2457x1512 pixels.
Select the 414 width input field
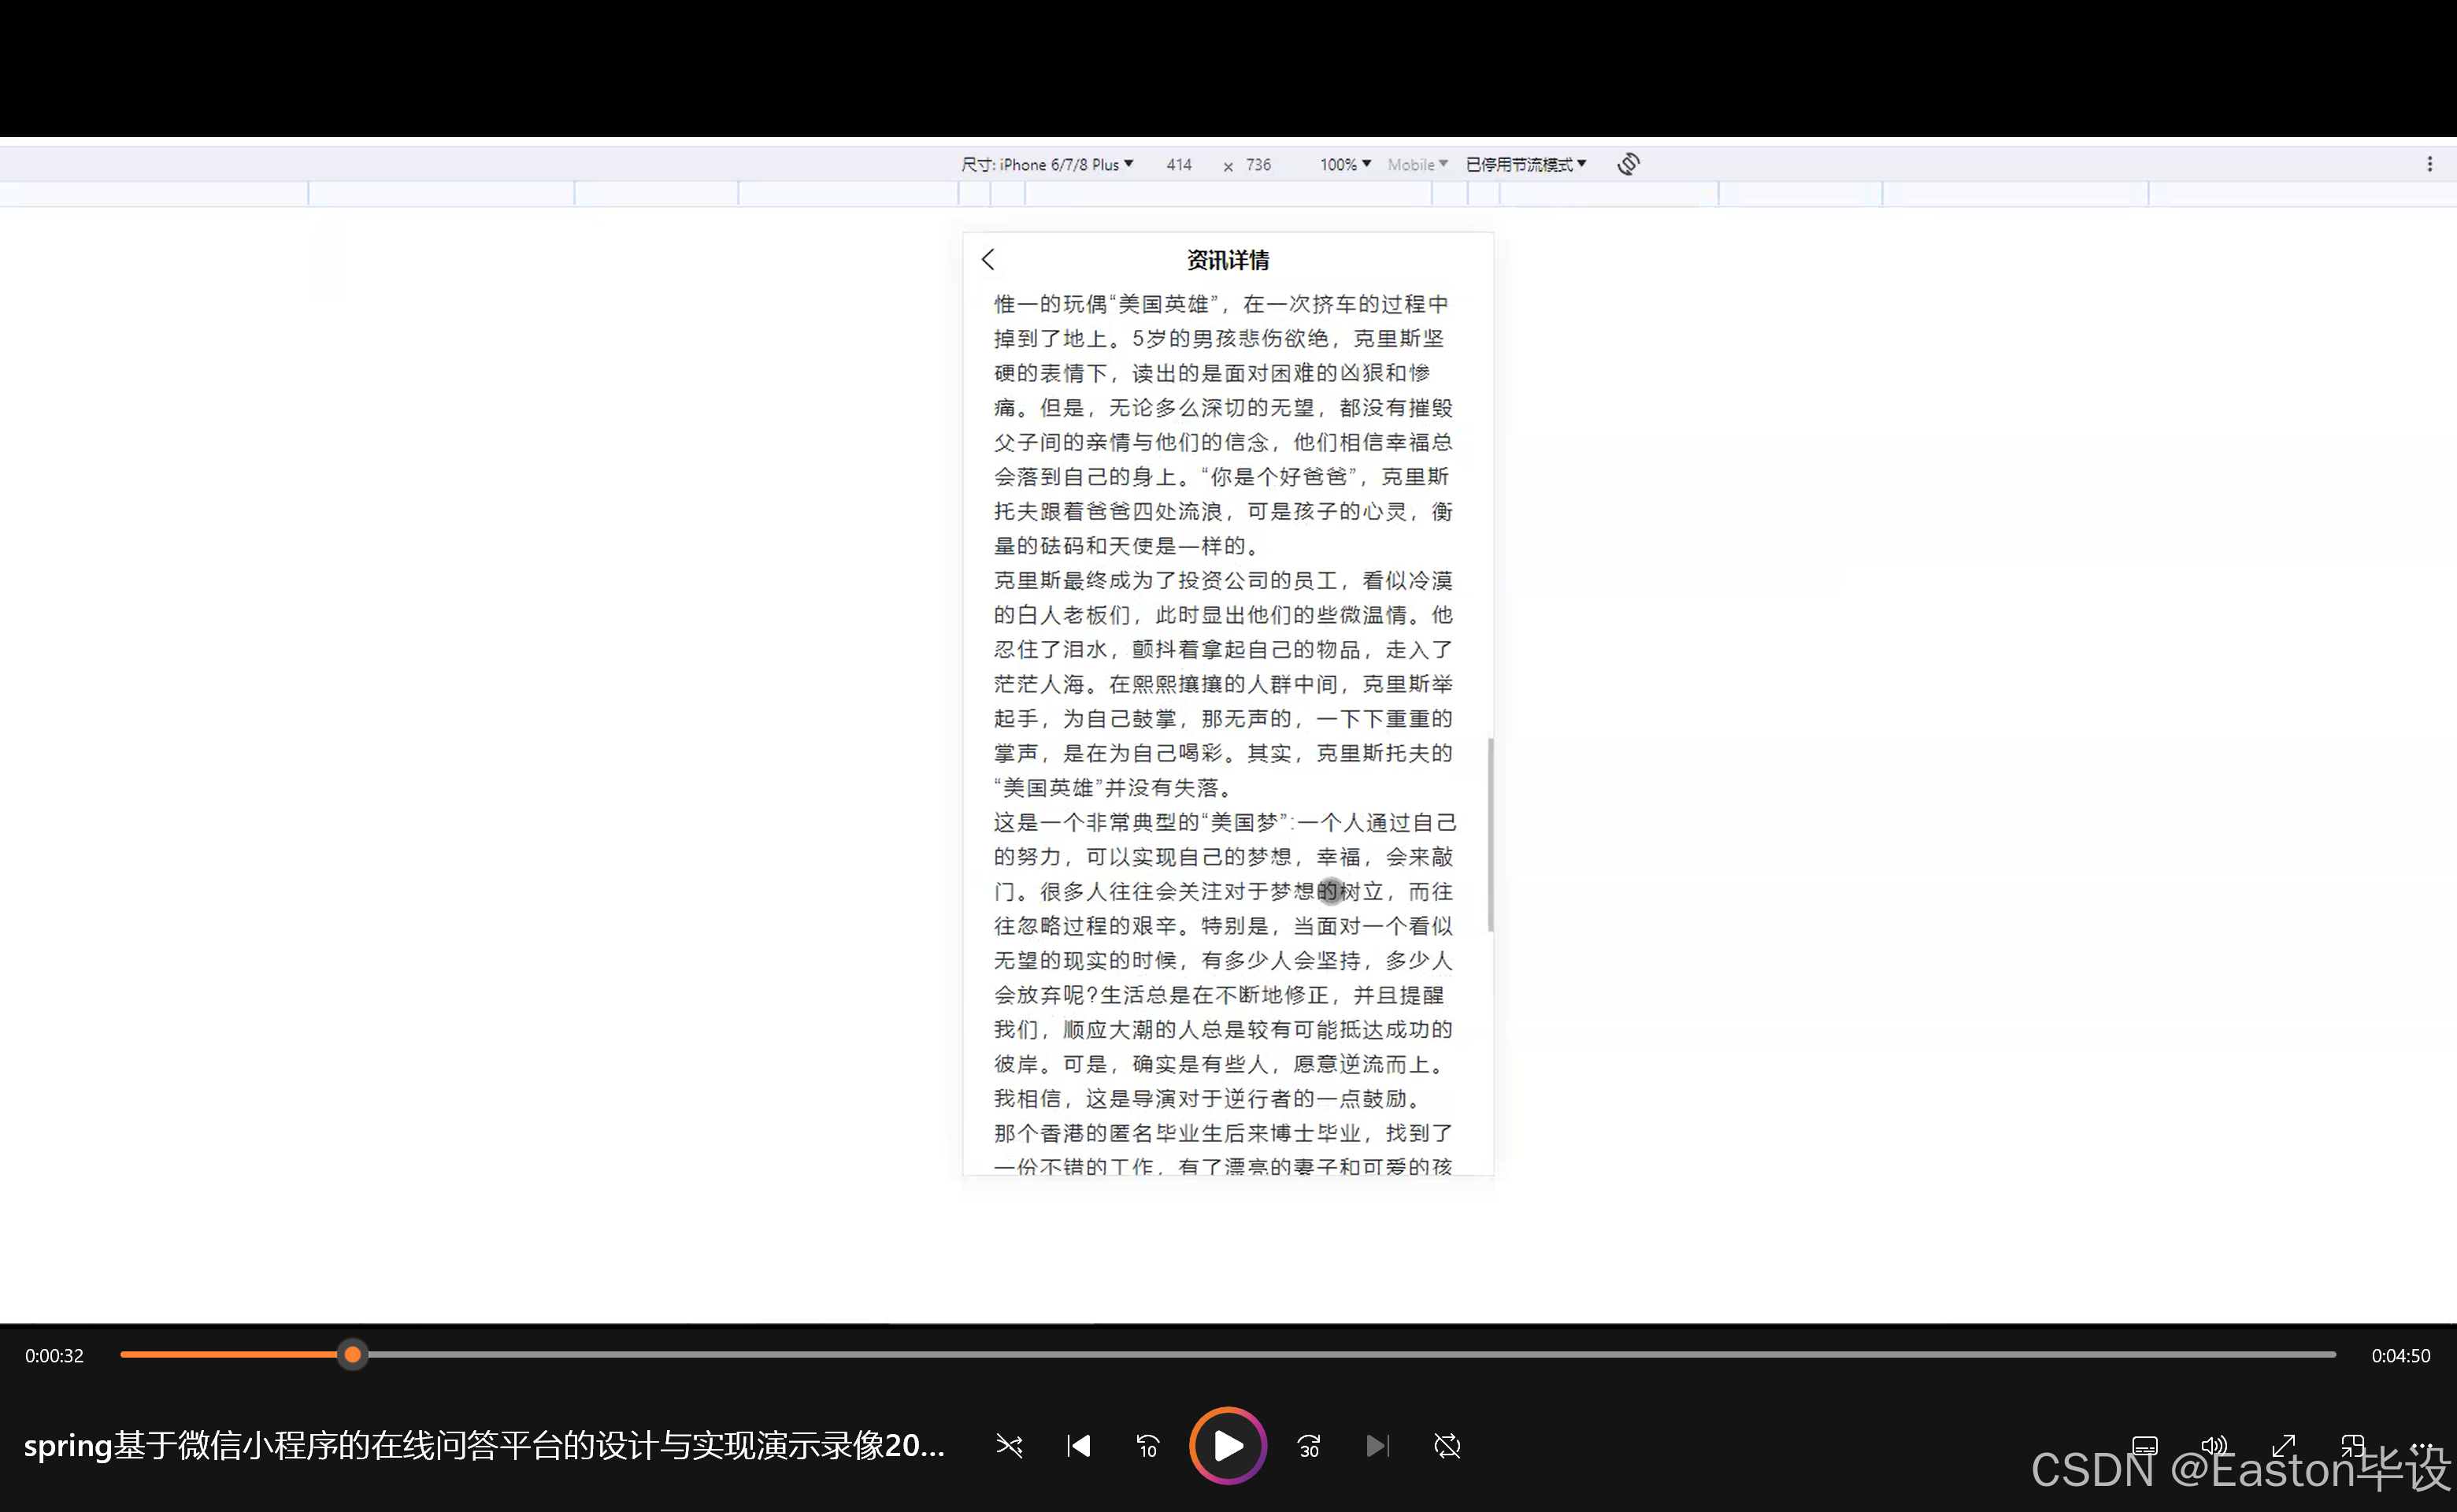1178,164
